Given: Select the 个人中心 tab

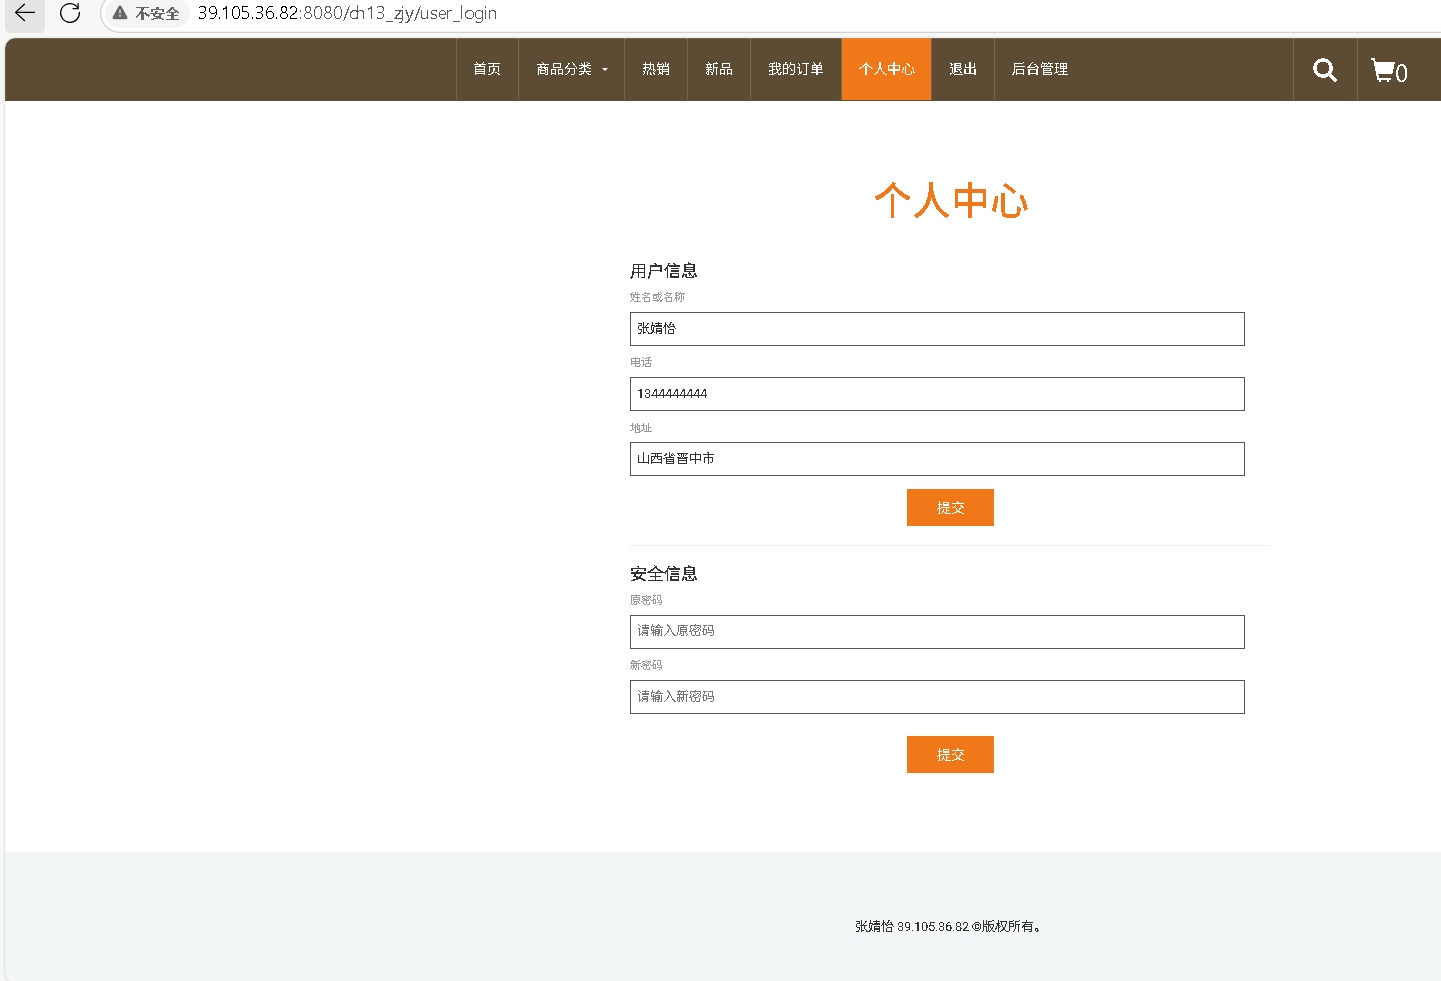Looking at the screenshot, I should (886, 69).
